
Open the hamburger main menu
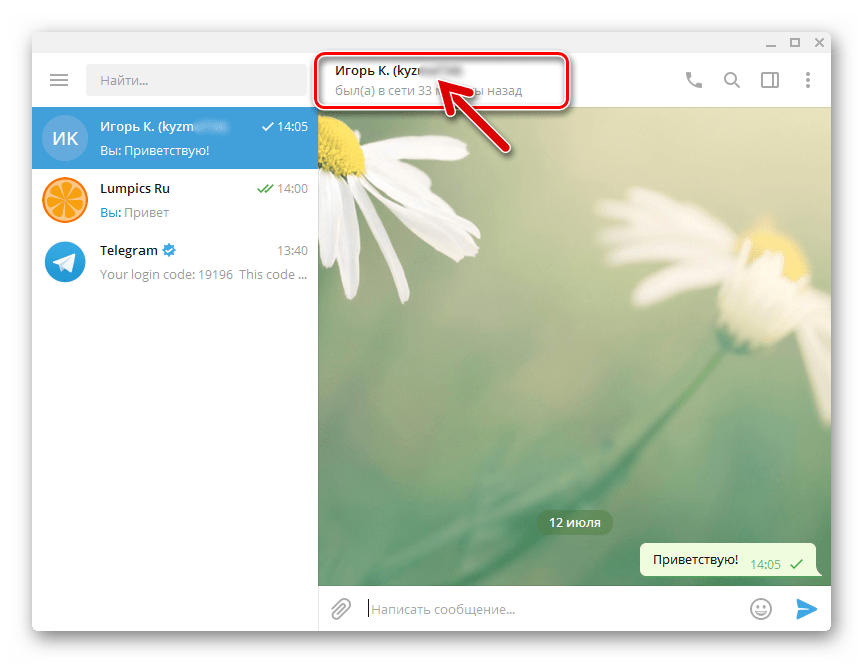click(59, 80)
